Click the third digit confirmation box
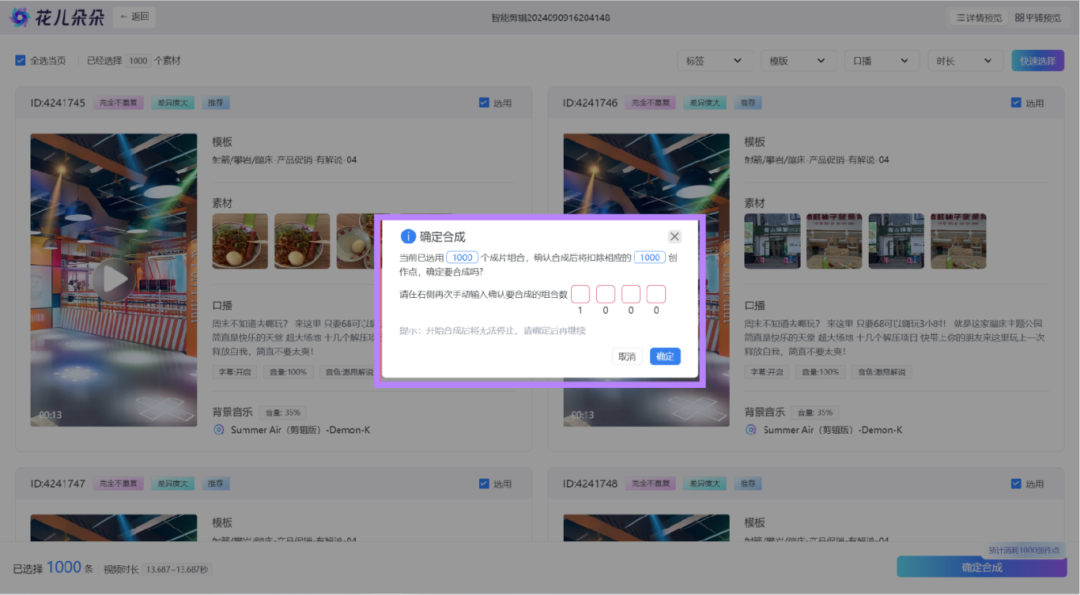This screenshot has height=595, width=1080. coord(631,294)
